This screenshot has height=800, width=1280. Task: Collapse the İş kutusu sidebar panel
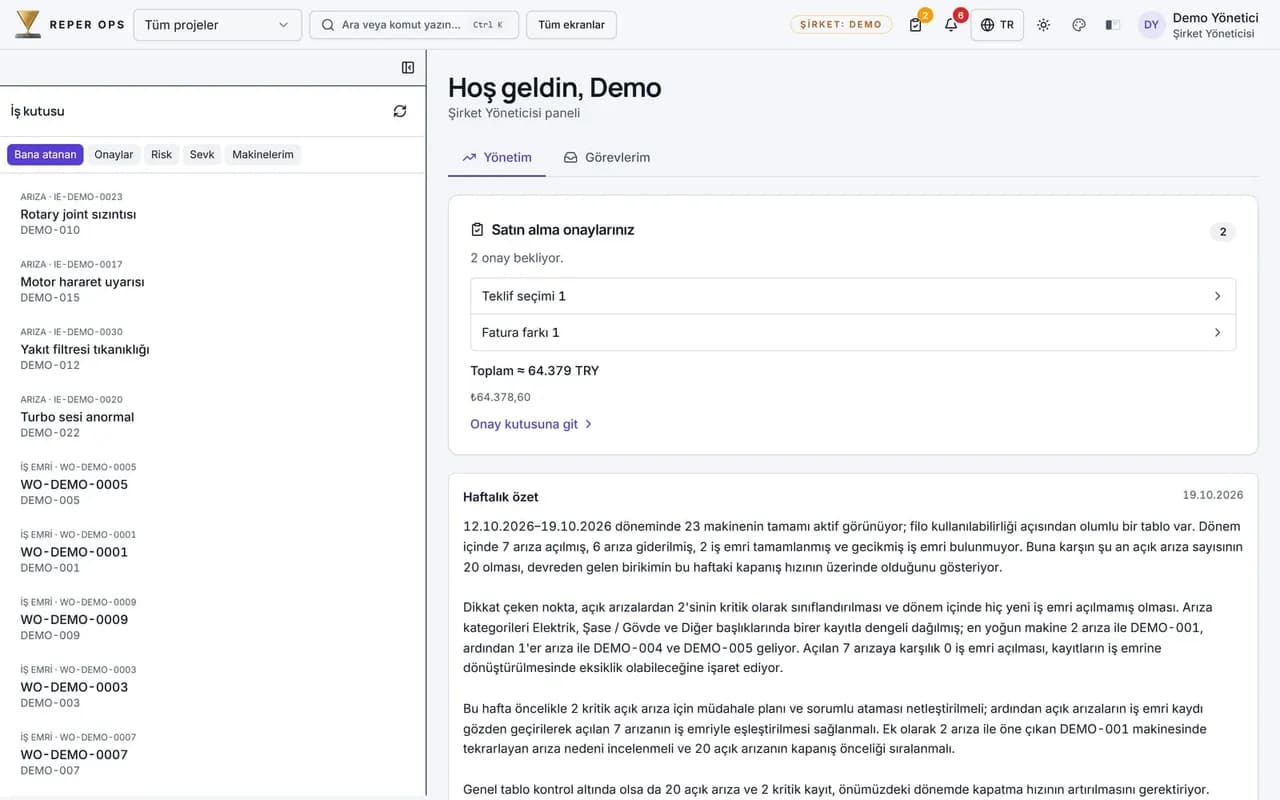pos(408,68)
